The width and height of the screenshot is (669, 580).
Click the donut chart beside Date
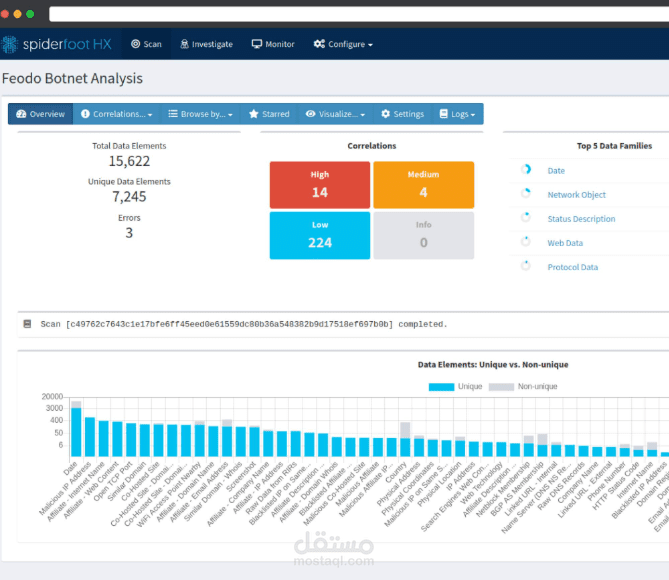point(526,169)
